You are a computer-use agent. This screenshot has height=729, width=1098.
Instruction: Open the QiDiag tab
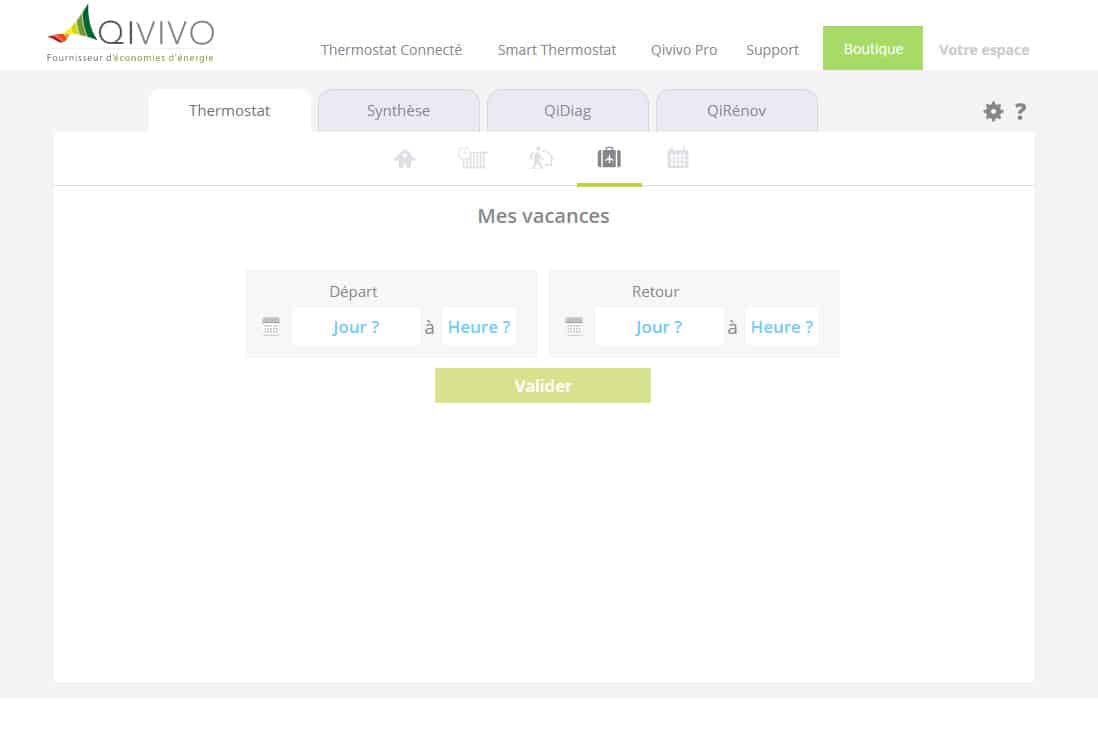click(x=568, y=111)
